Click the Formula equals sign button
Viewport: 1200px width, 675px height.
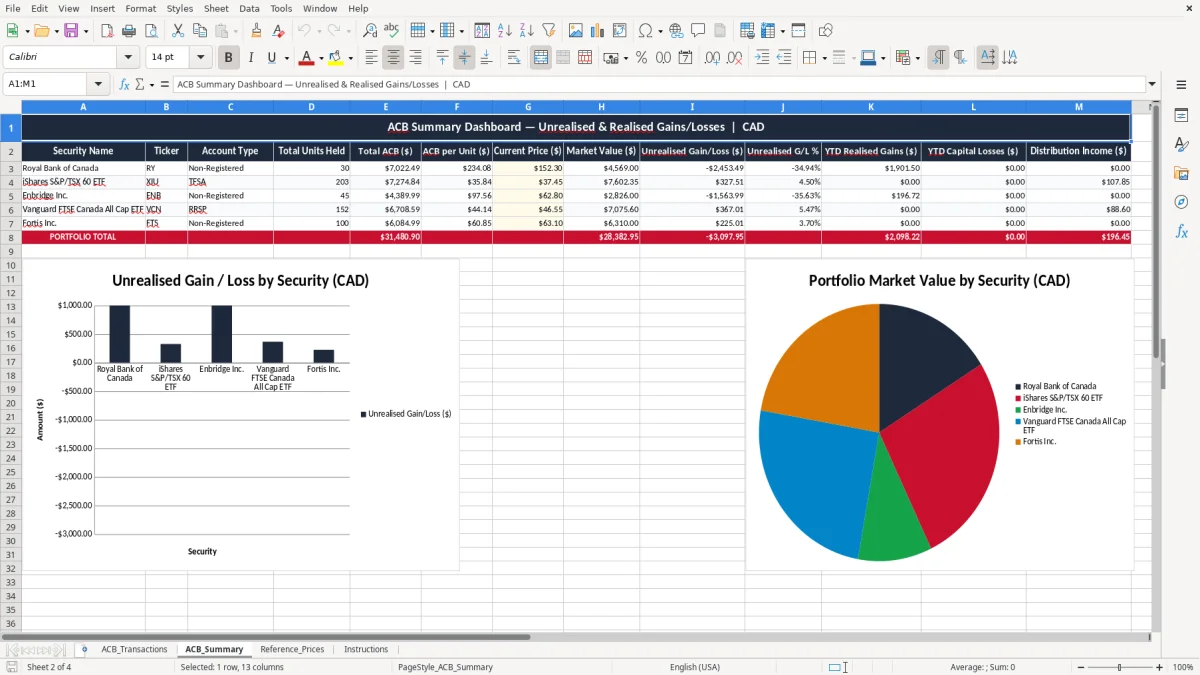pos(164,84)
